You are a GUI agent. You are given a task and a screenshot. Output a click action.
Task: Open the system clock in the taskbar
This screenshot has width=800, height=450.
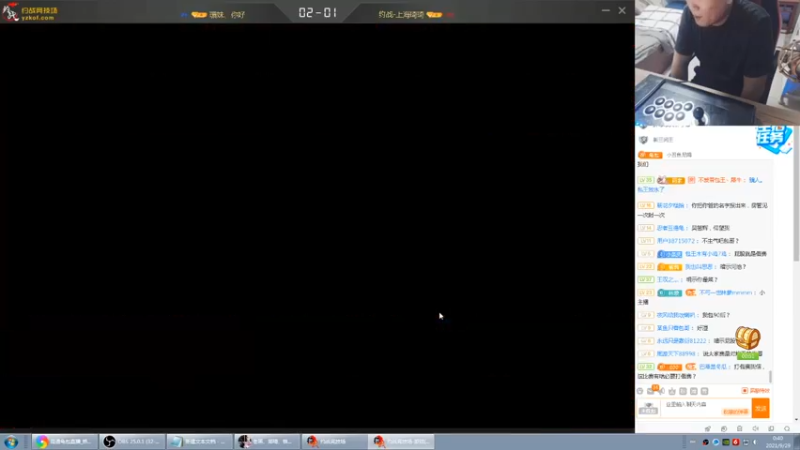coord(778,442)
